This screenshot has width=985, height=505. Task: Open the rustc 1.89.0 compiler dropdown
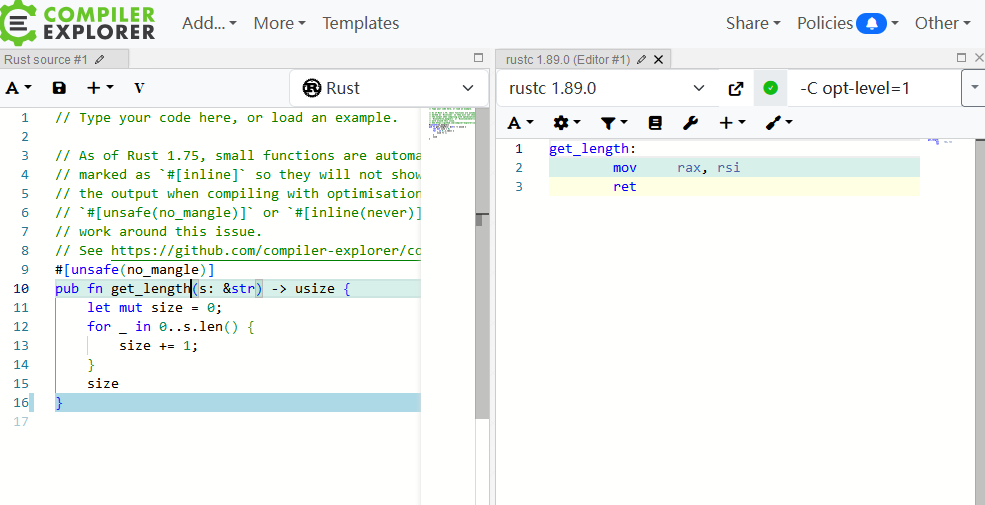click(607, 89)
